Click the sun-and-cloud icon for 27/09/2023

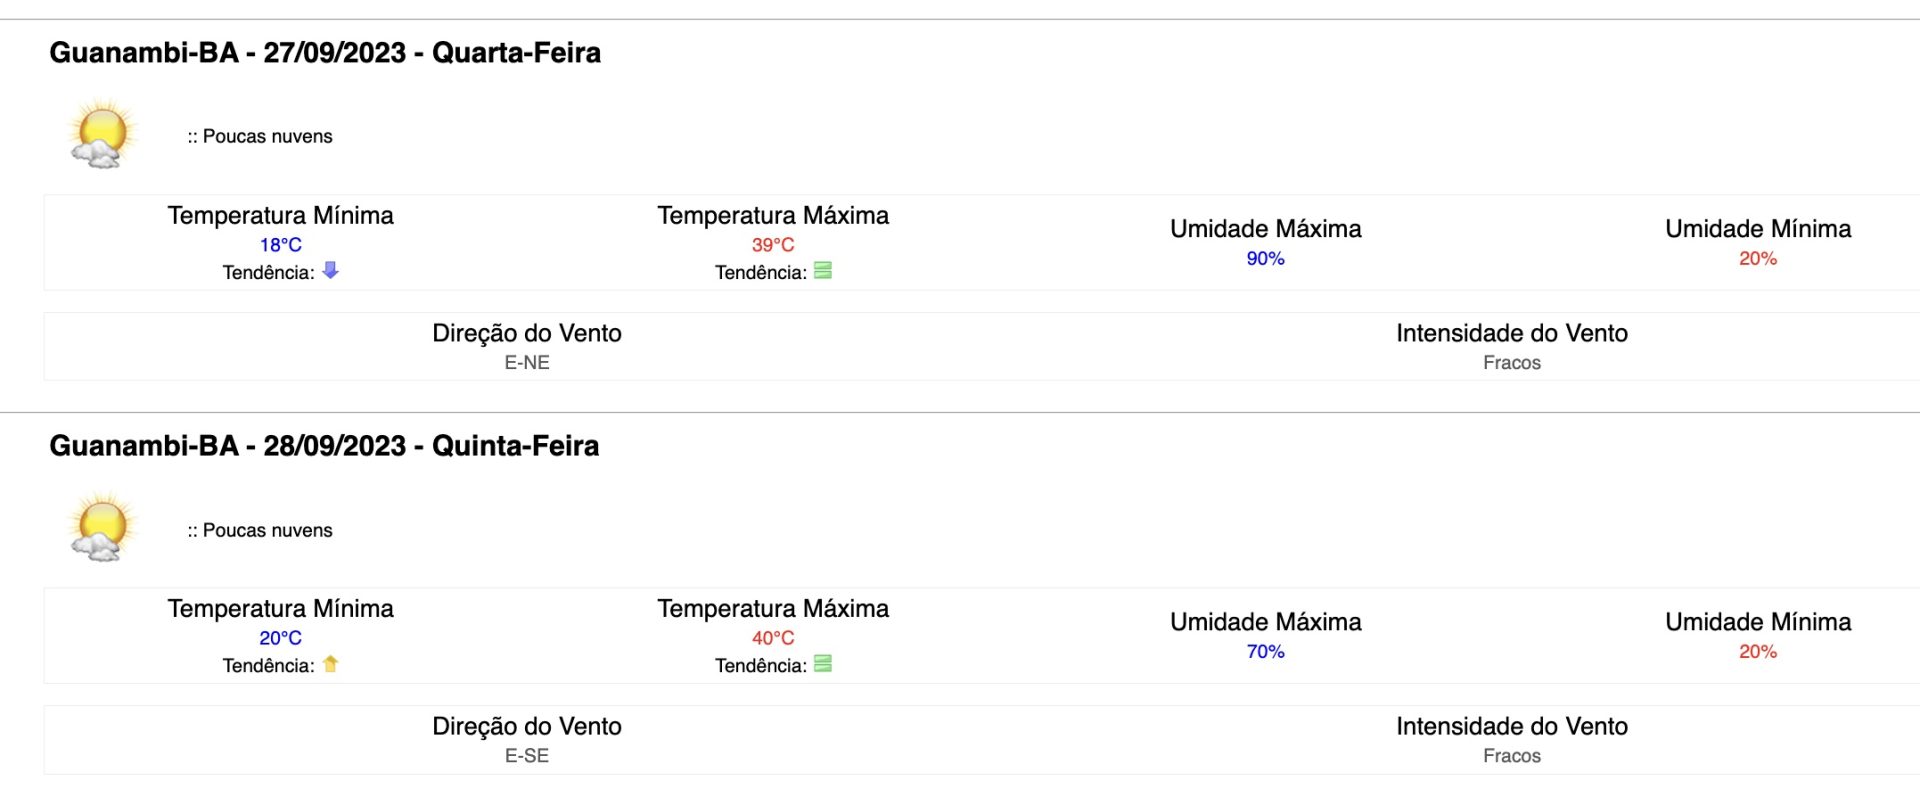coord(102,134)
